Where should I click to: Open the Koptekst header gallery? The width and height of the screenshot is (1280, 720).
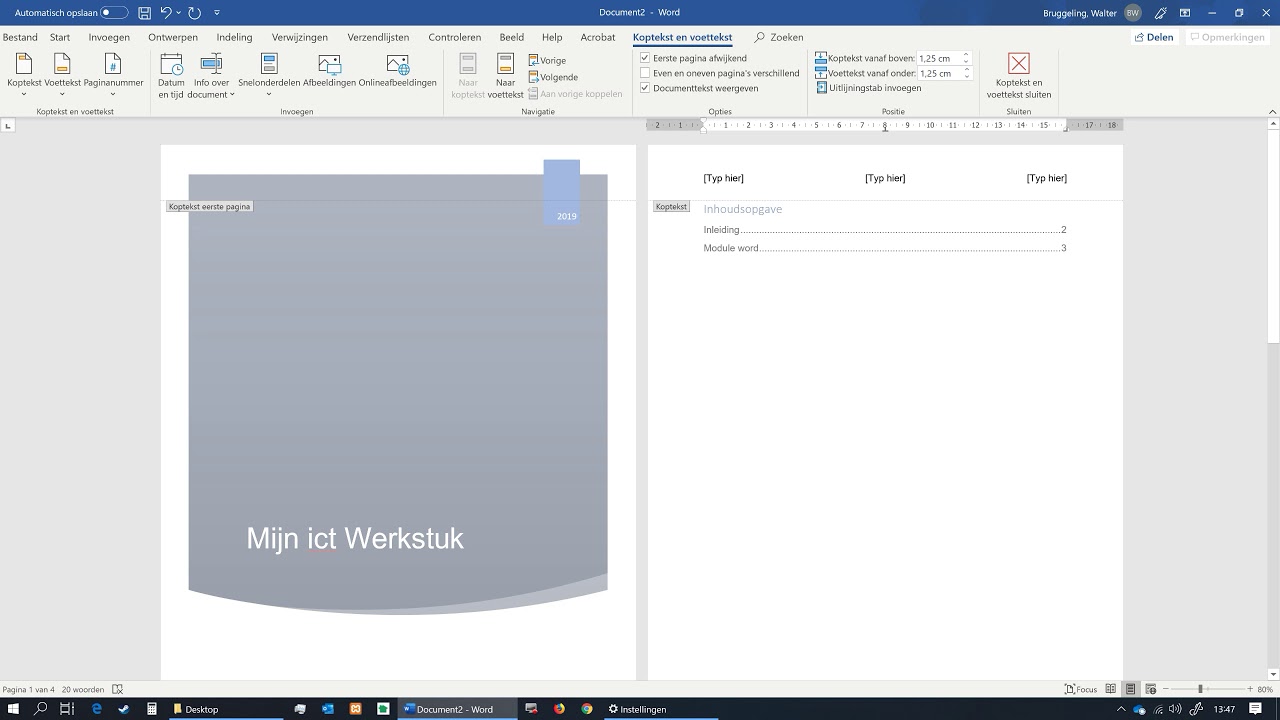24,75
